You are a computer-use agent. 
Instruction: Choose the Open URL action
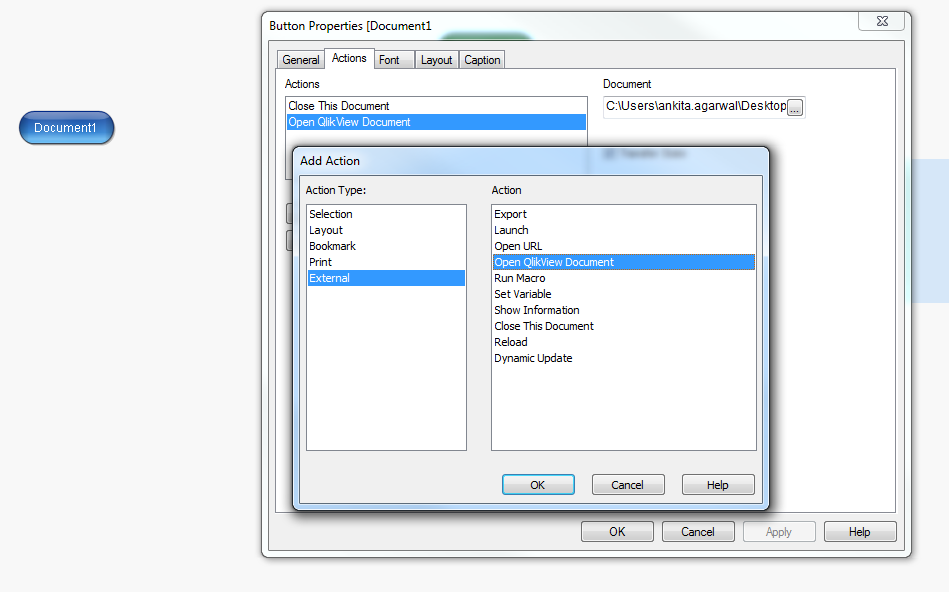tap(624, 246)
